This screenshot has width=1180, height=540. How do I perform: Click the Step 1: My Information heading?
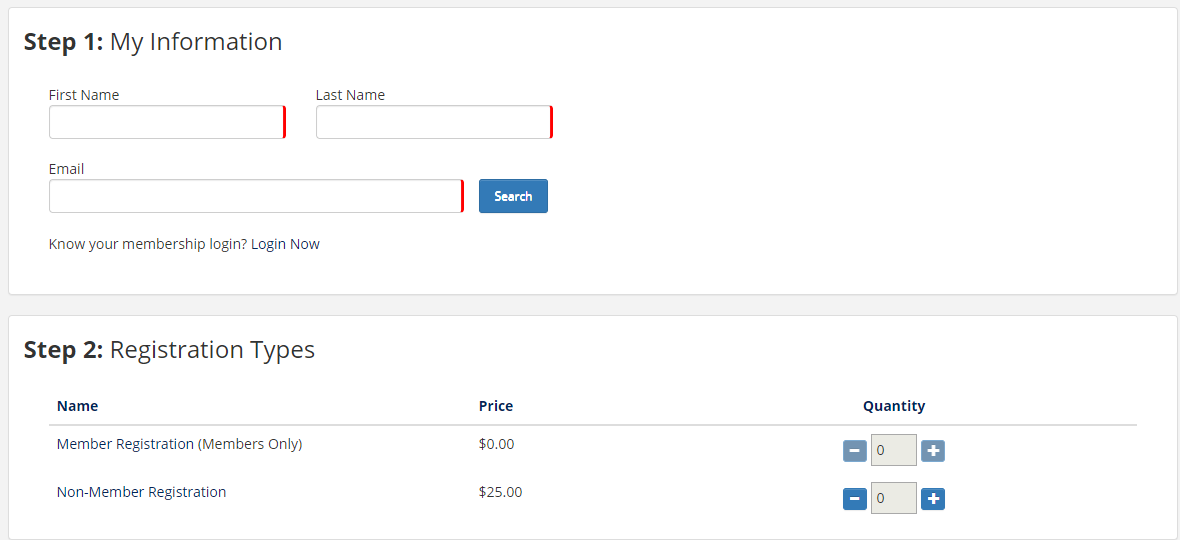153,42
